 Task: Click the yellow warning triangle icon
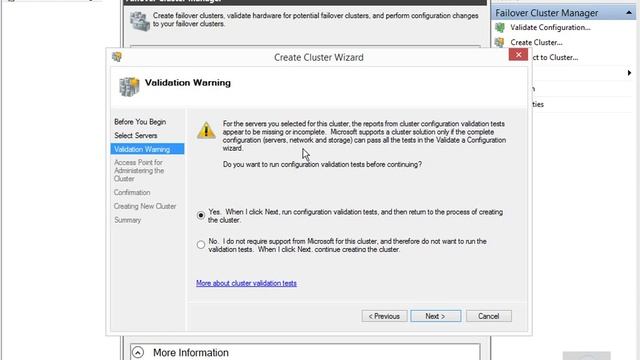(x=206, y=131)
